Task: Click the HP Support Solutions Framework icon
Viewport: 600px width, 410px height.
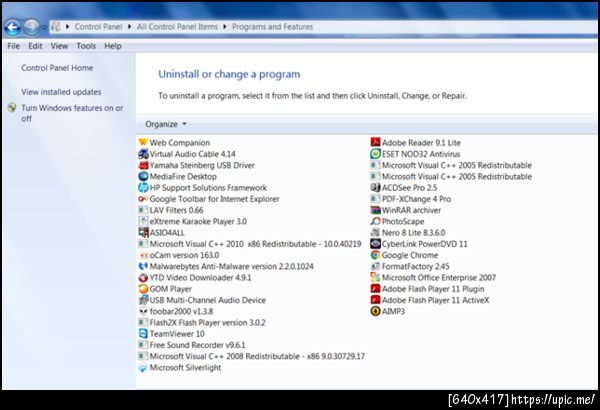Action: (x=143, y=188)
